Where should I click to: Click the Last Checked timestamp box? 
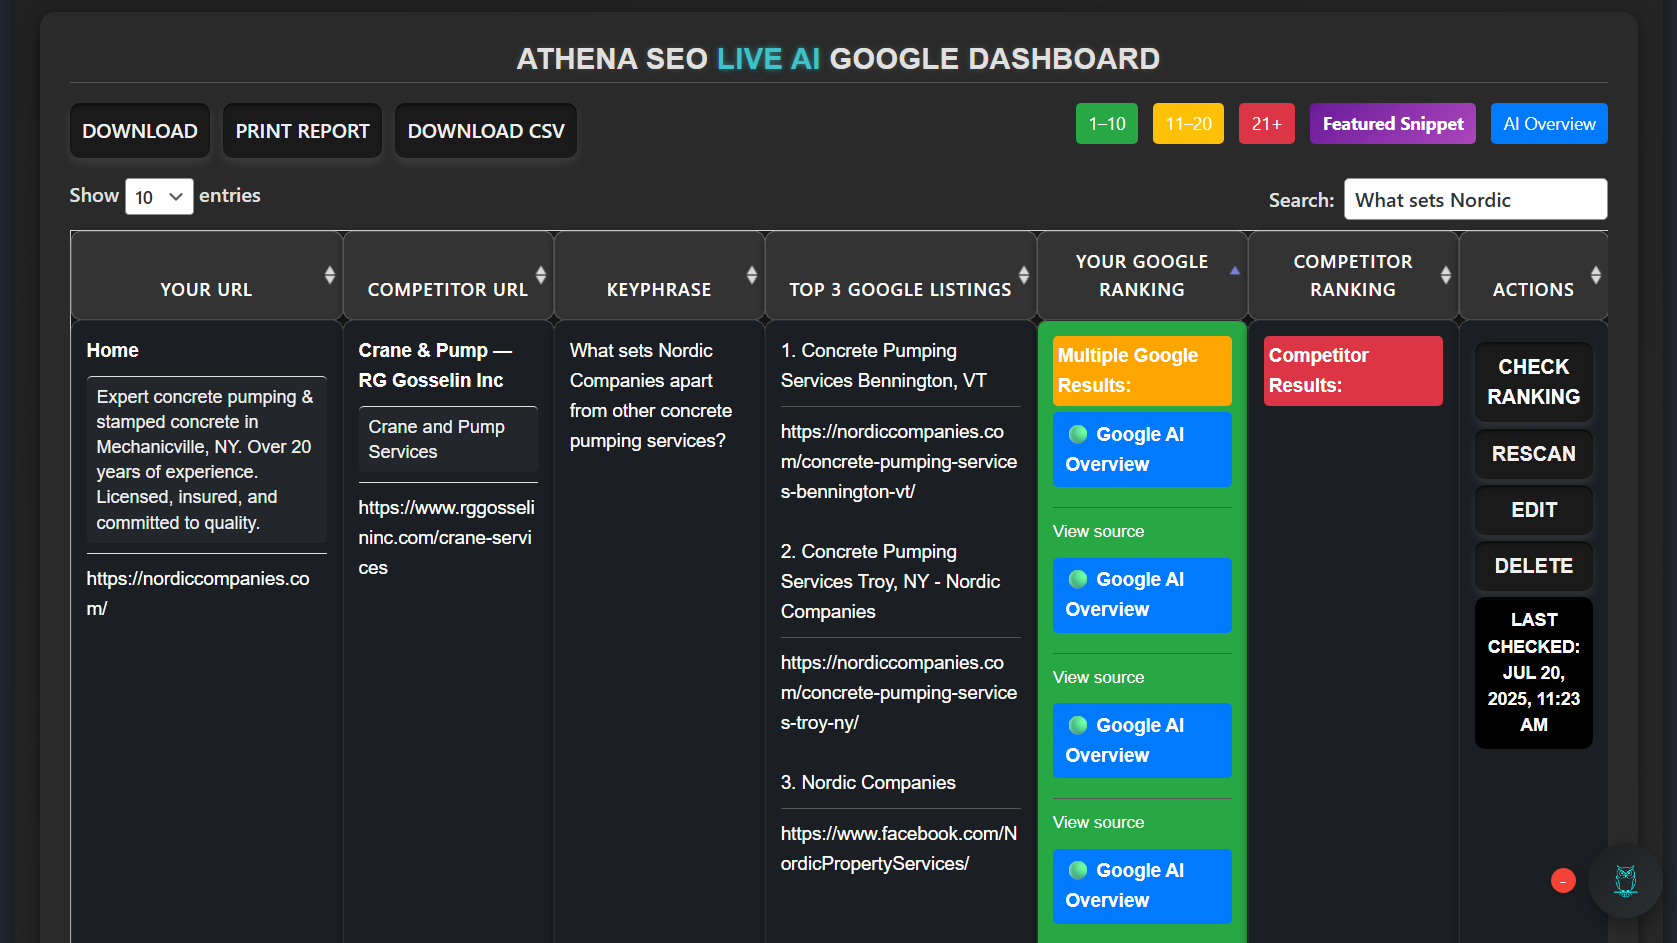[1533, 673]
